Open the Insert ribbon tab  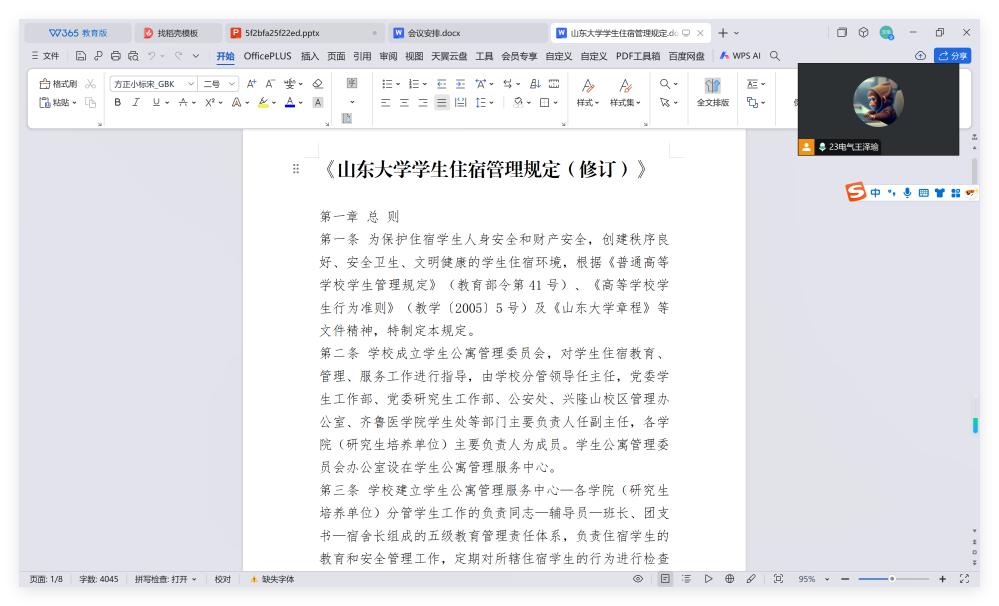(x=310, y=56)
